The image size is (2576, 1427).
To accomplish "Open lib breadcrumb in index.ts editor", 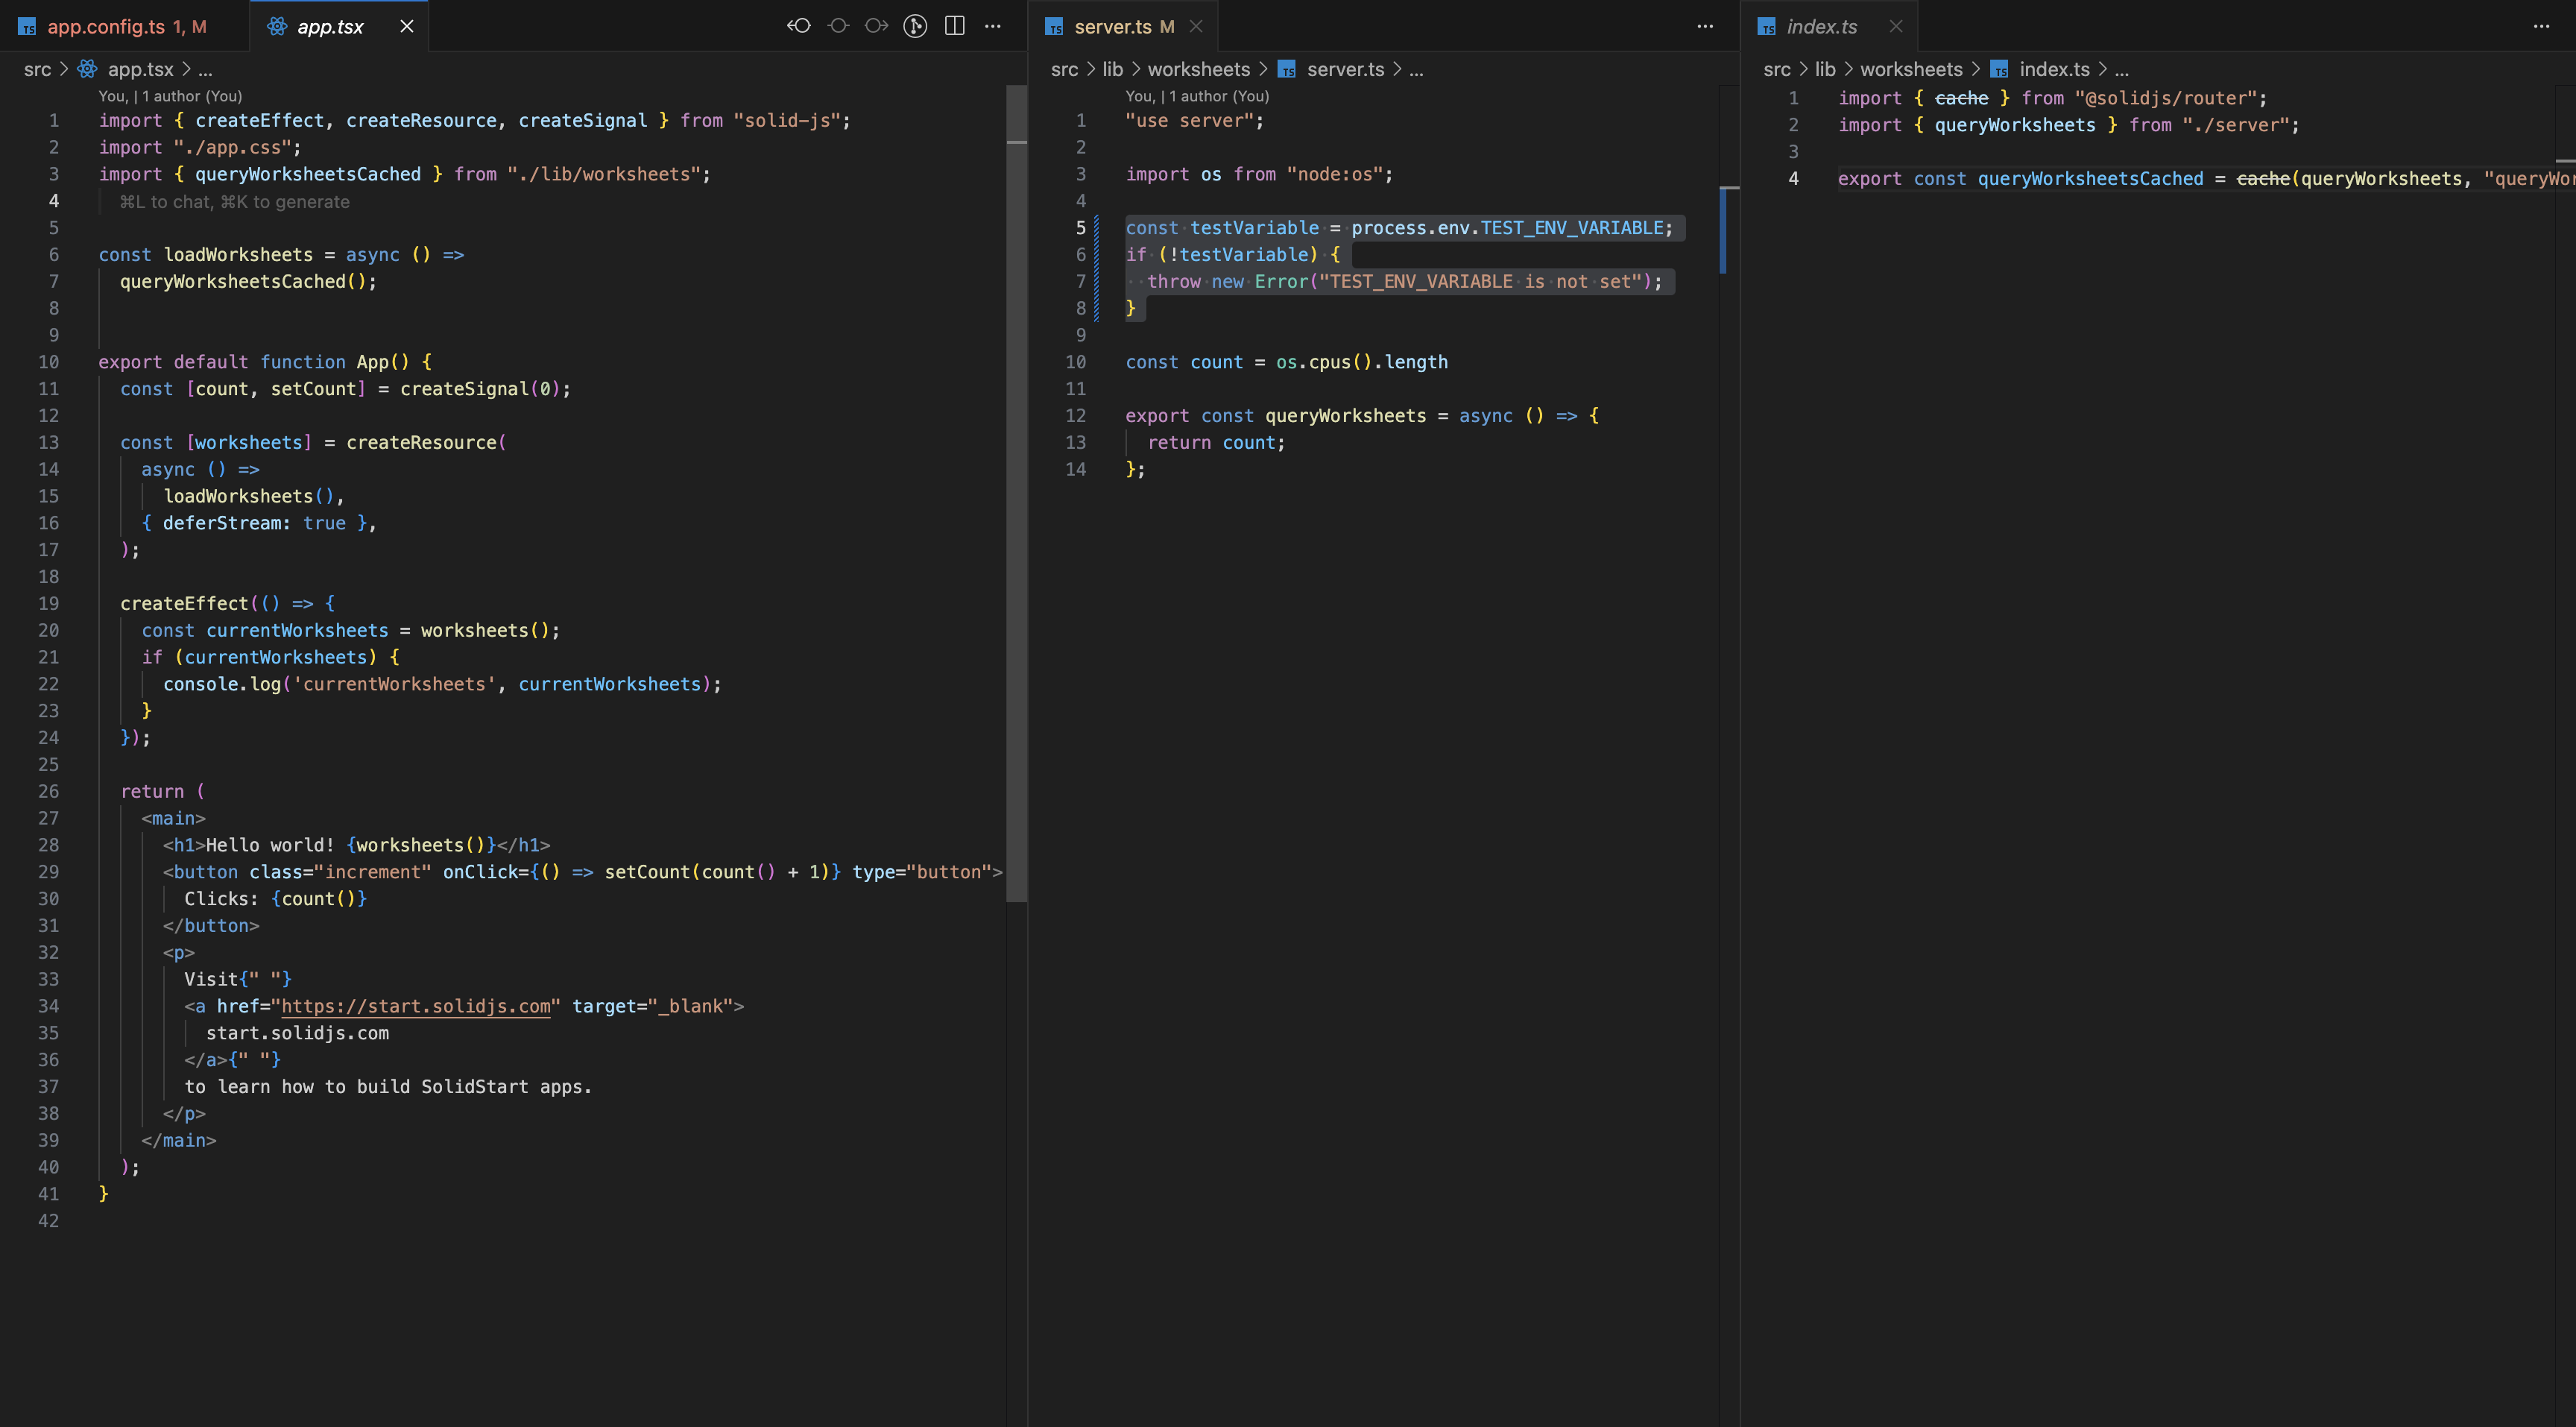I will pos(1825,69).
